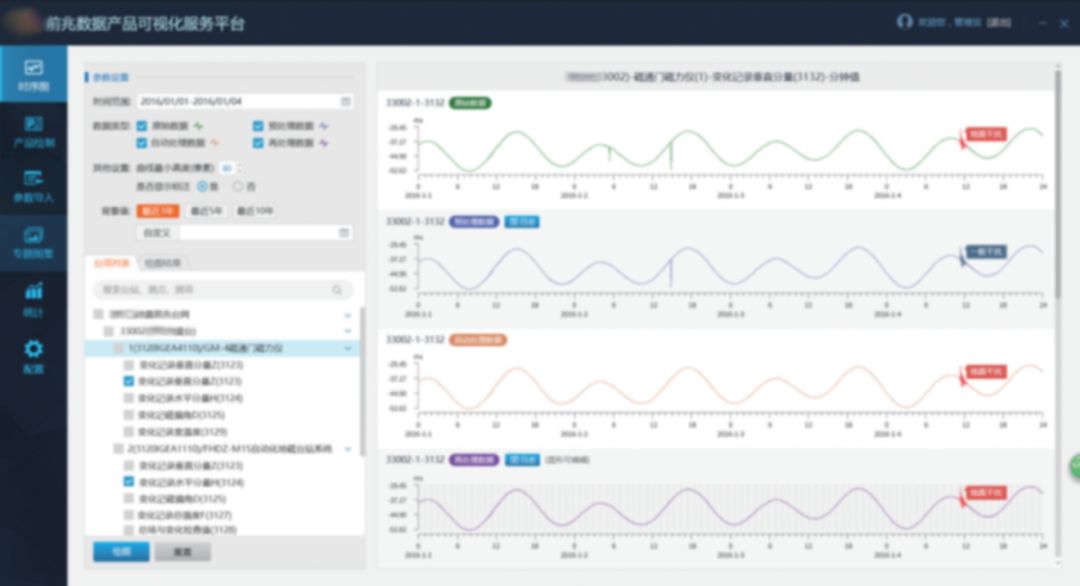Viewport: 1080px width, 586px height.
Task: Open the 参数导入 sidebar section
Action: point(33,185)
